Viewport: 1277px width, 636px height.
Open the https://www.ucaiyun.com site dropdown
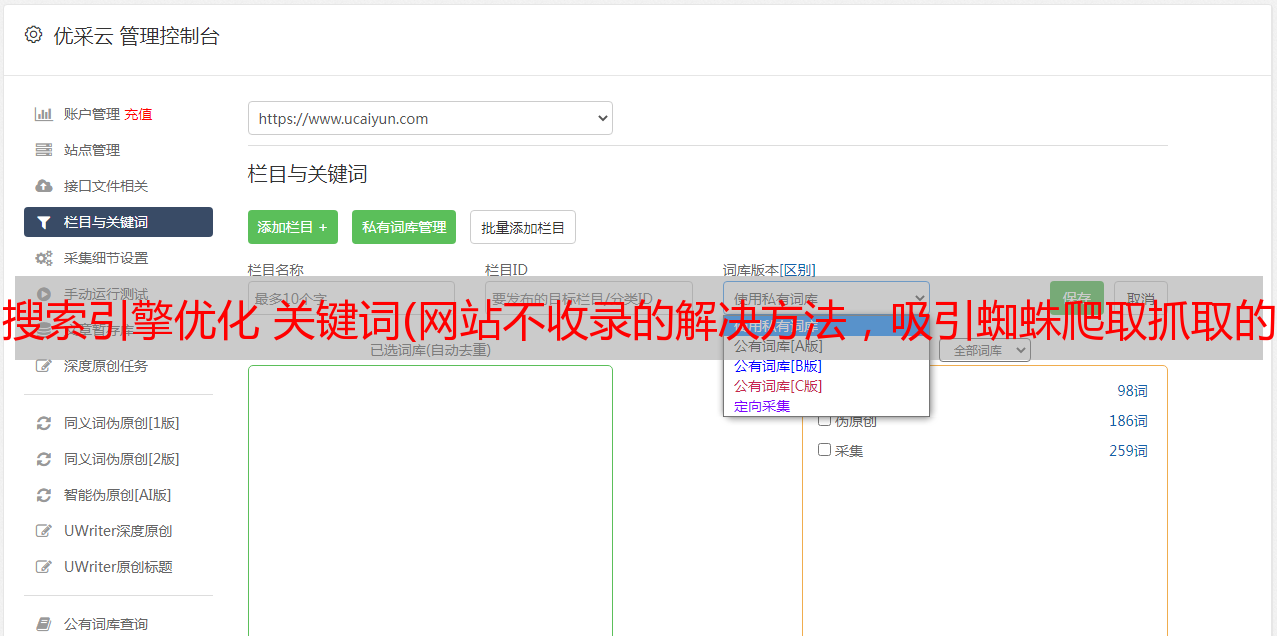coord(430,118)
